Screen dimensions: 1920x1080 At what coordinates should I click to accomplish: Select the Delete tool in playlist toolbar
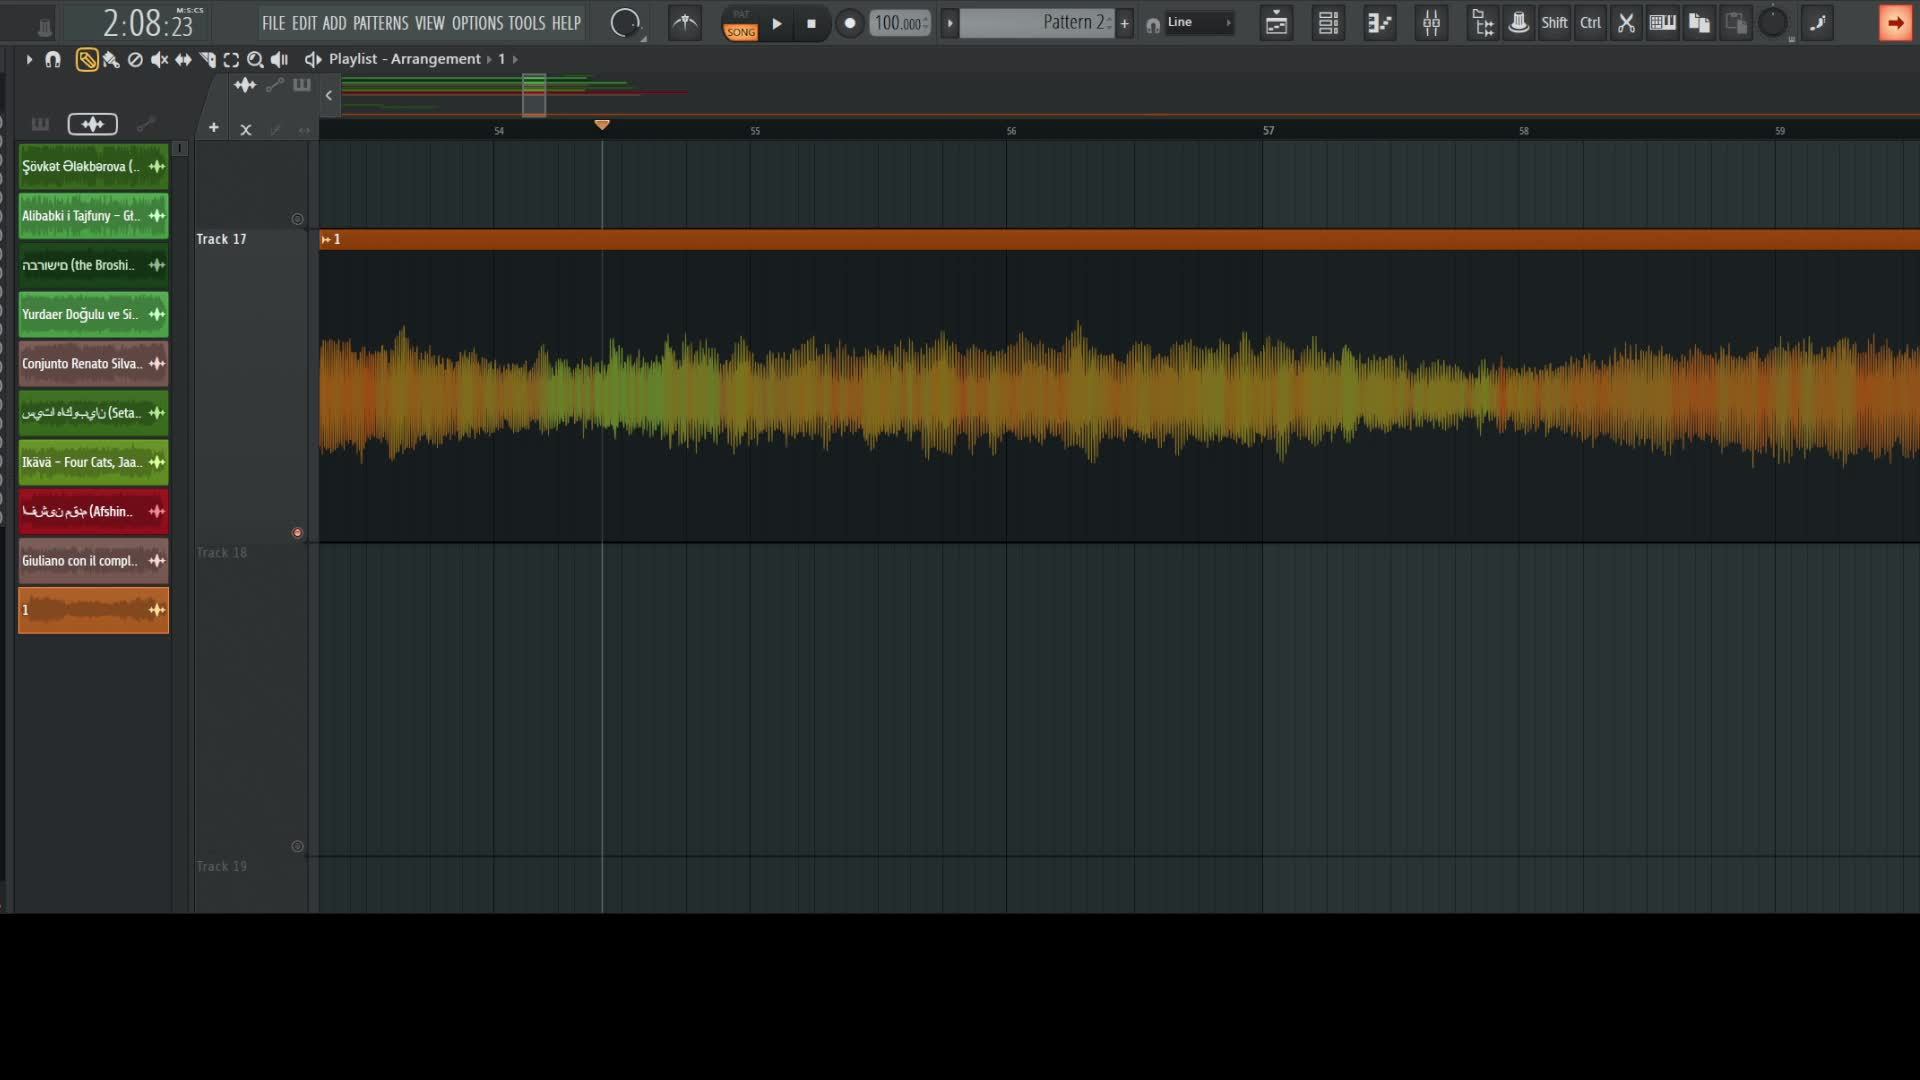(135, 60)
